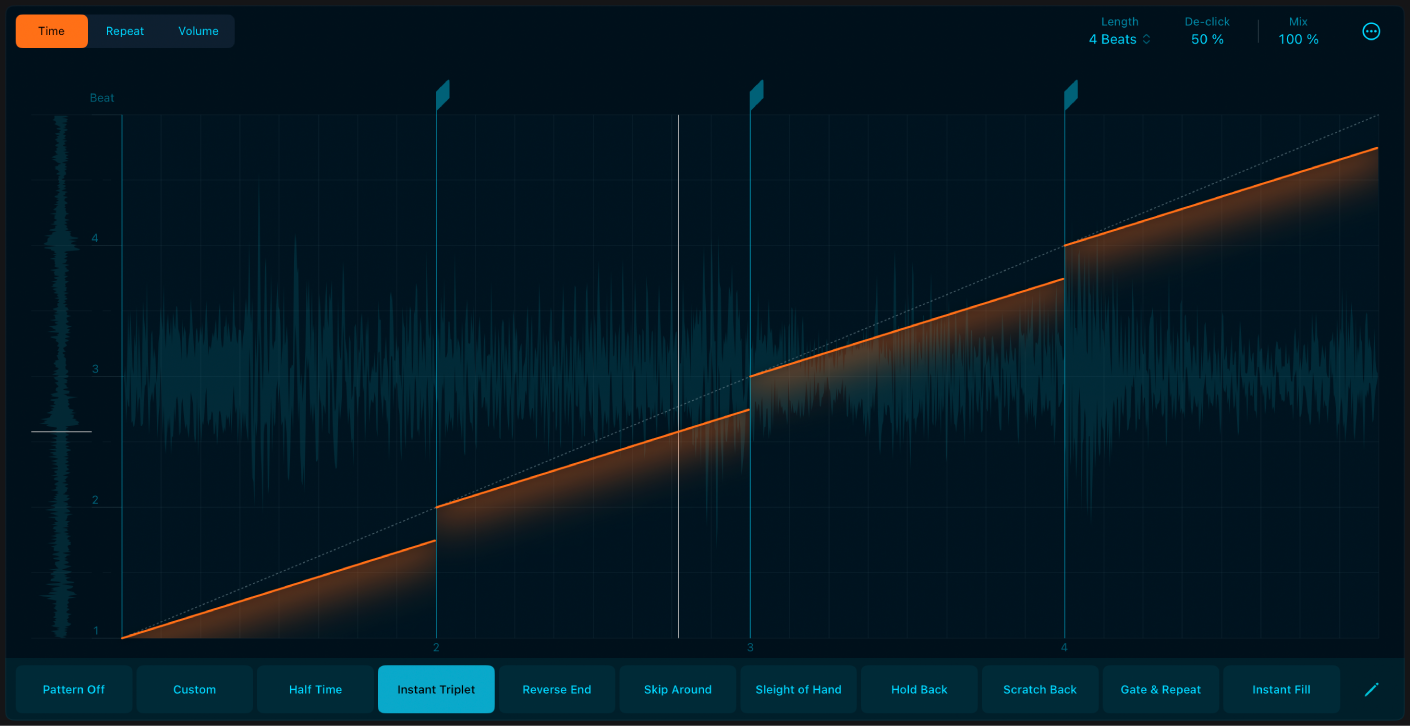The width and height of the screenshot is (1410, 726).
Task: Select the Sleight of Hand preset
Action: coord(798,689)
